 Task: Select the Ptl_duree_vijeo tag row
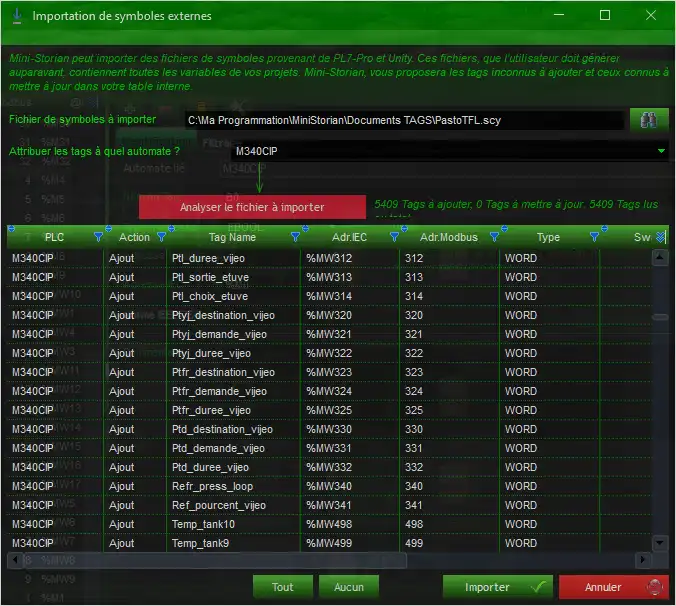pos(329,258)
